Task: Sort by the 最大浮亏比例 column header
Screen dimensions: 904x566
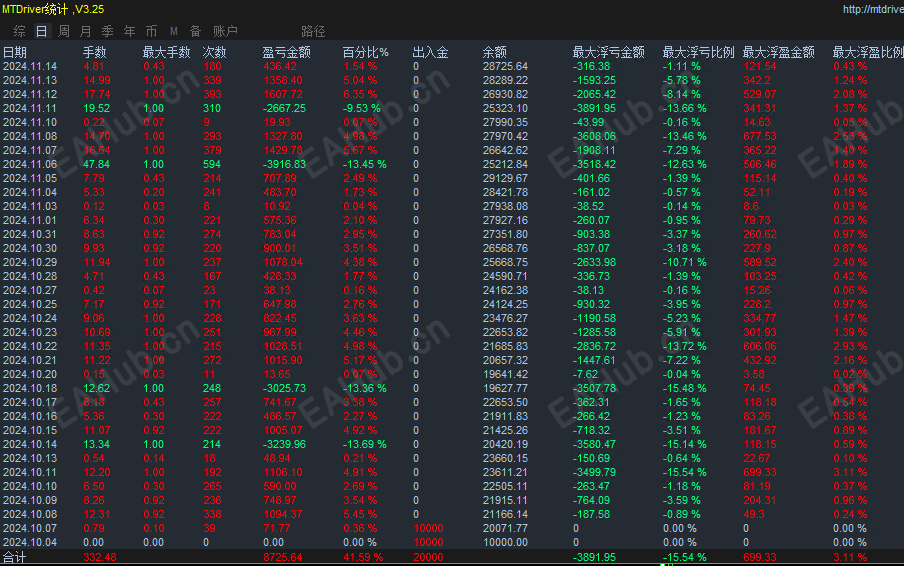Action: 699,52
